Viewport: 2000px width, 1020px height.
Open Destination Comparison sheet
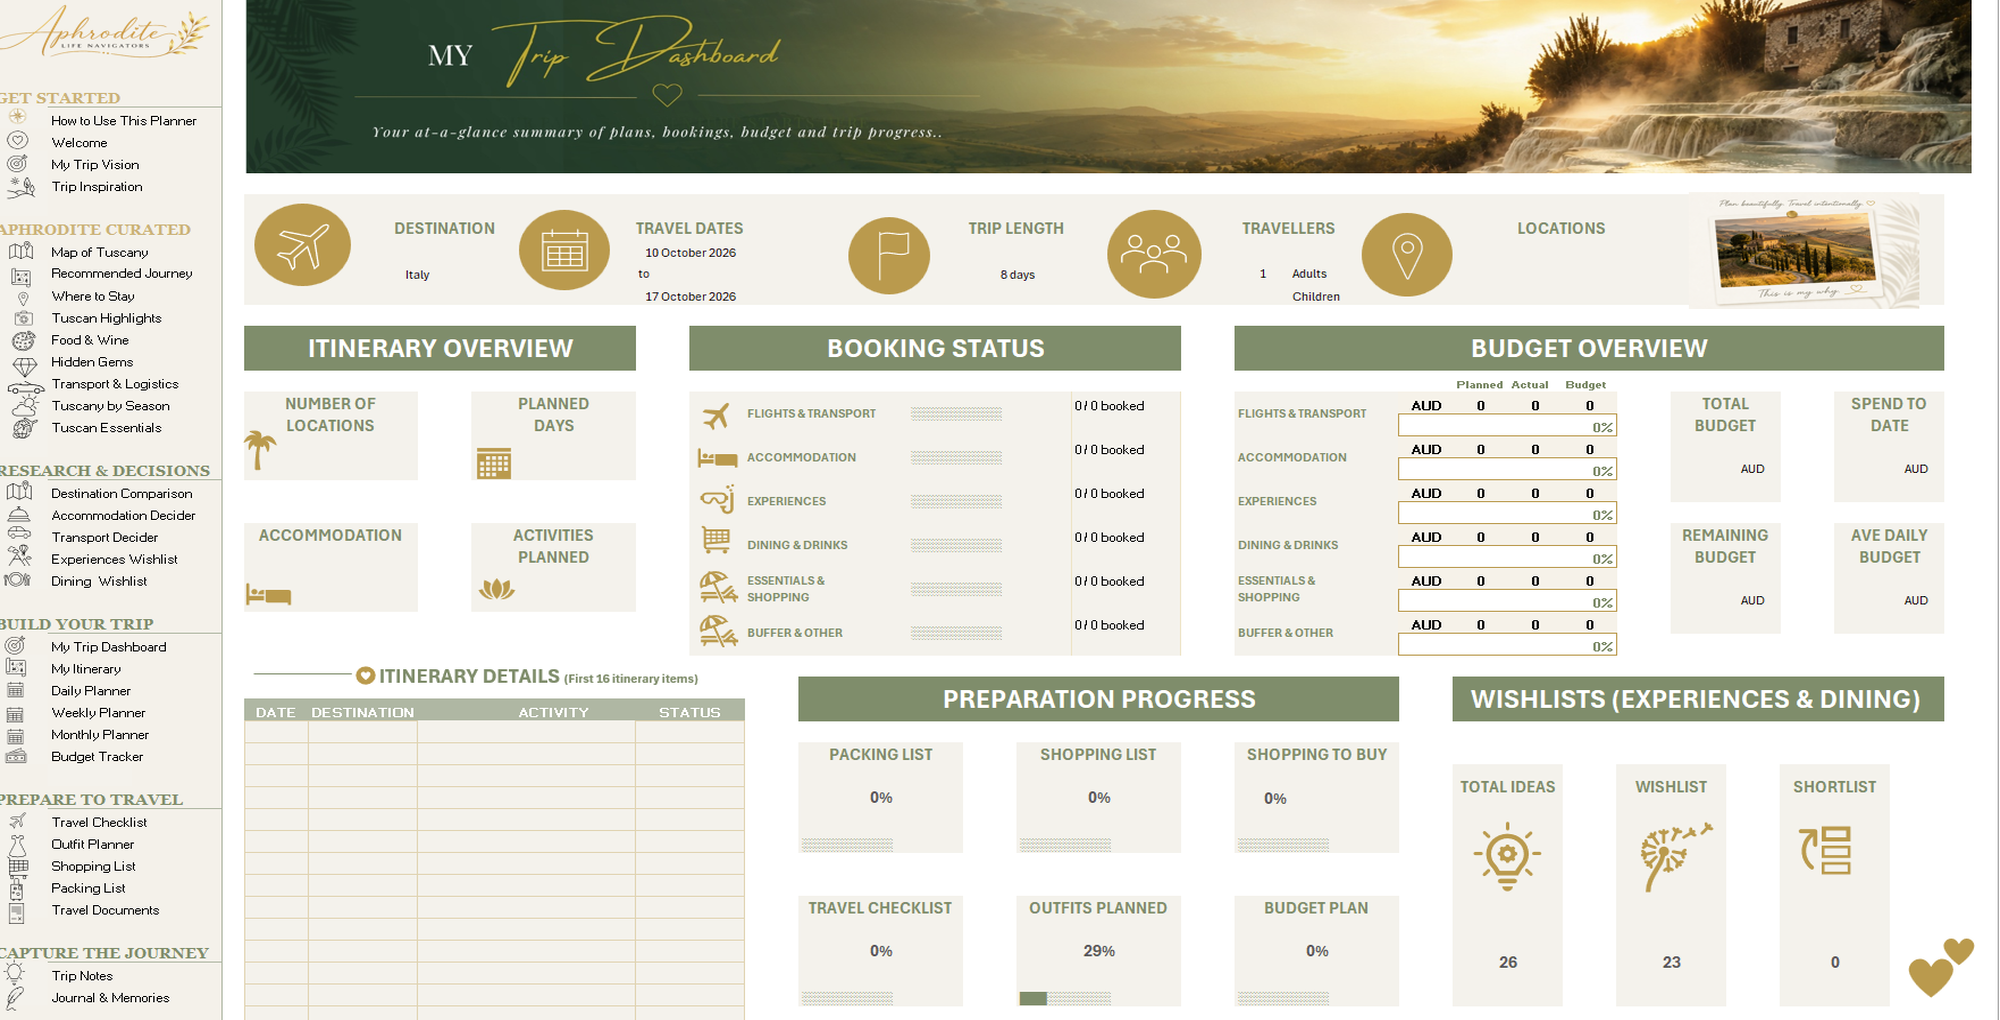pos(122,494)
